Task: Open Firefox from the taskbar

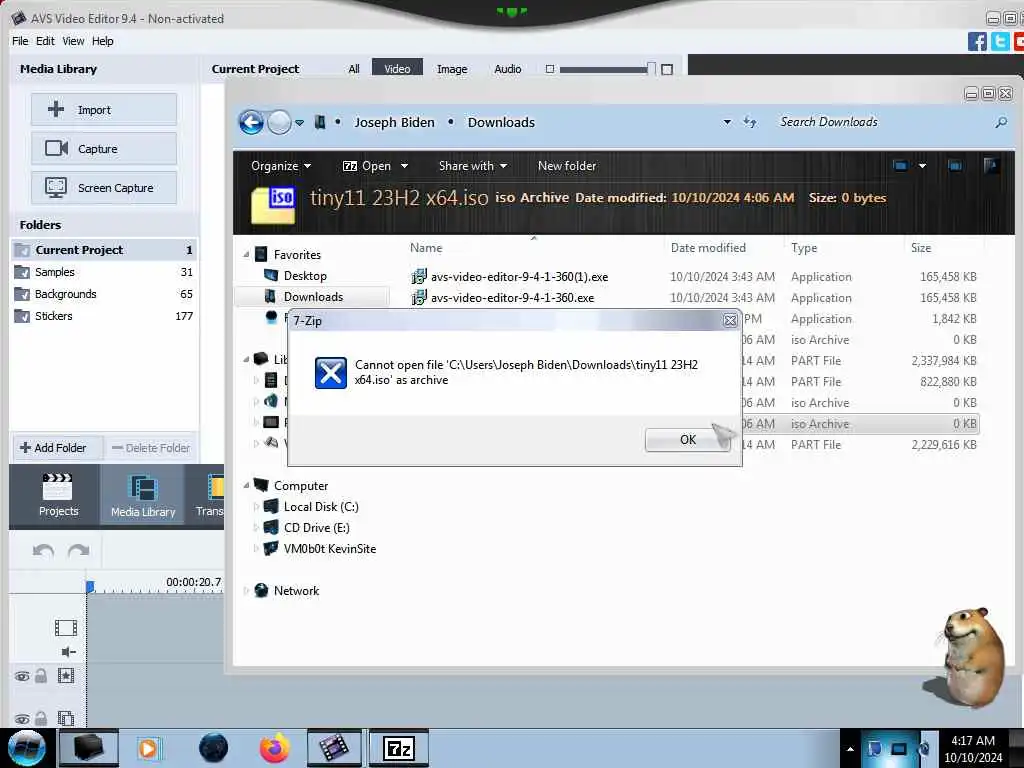Action: [274, 748]
